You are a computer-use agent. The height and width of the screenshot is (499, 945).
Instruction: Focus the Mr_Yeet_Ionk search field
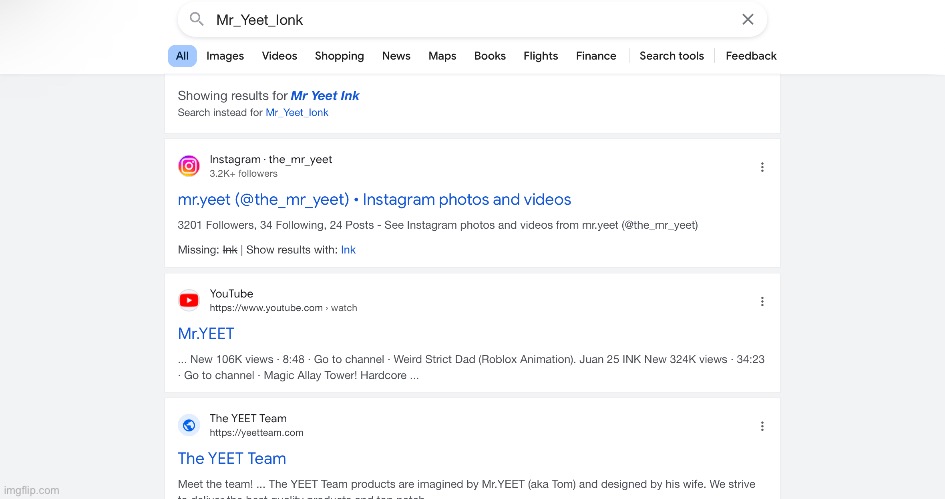[x=471, y=20]
